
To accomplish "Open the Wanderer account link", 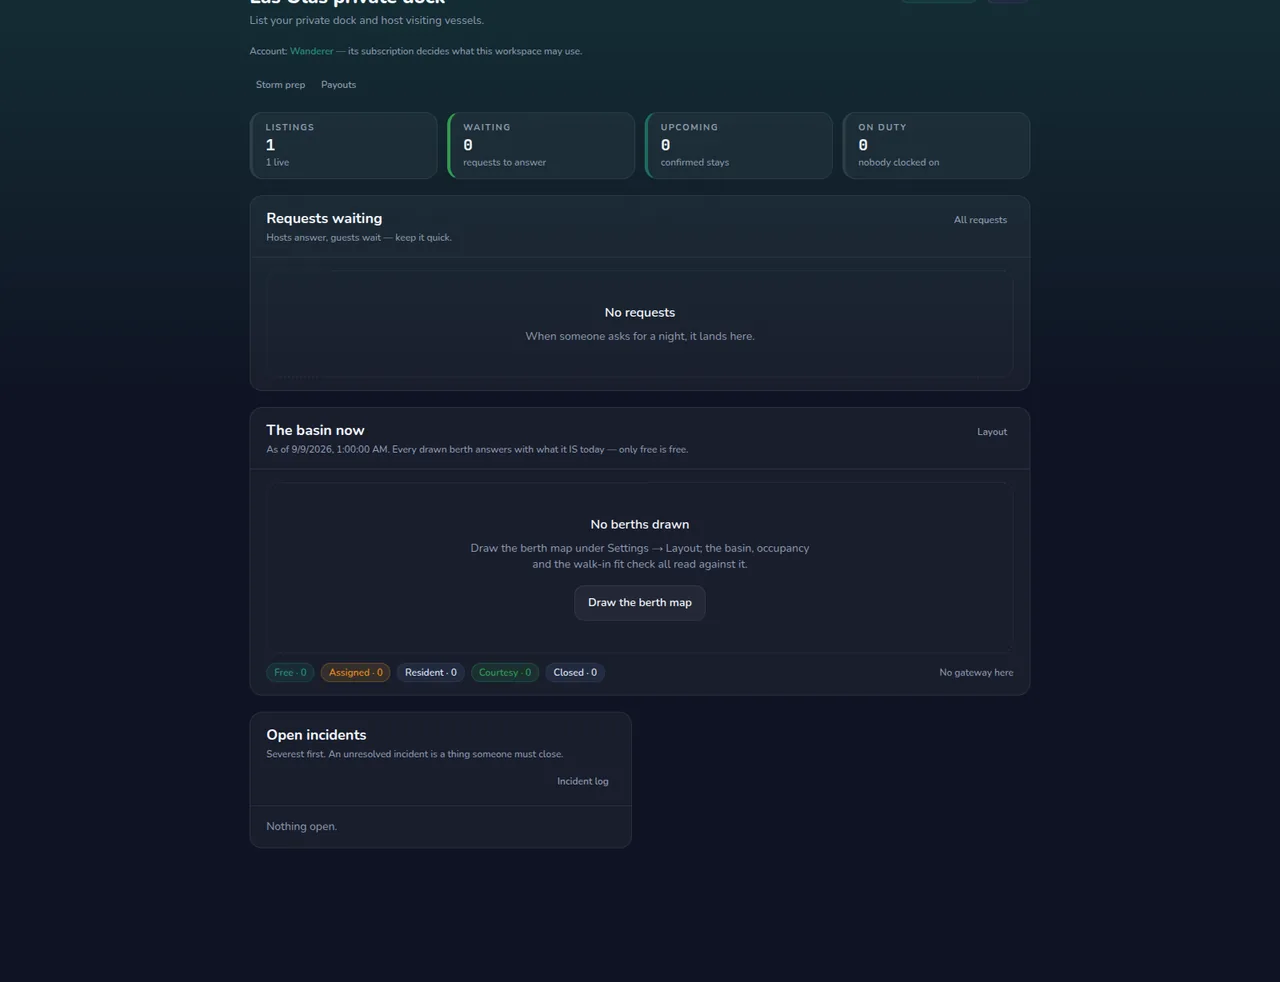I will [x=311, y=51].
